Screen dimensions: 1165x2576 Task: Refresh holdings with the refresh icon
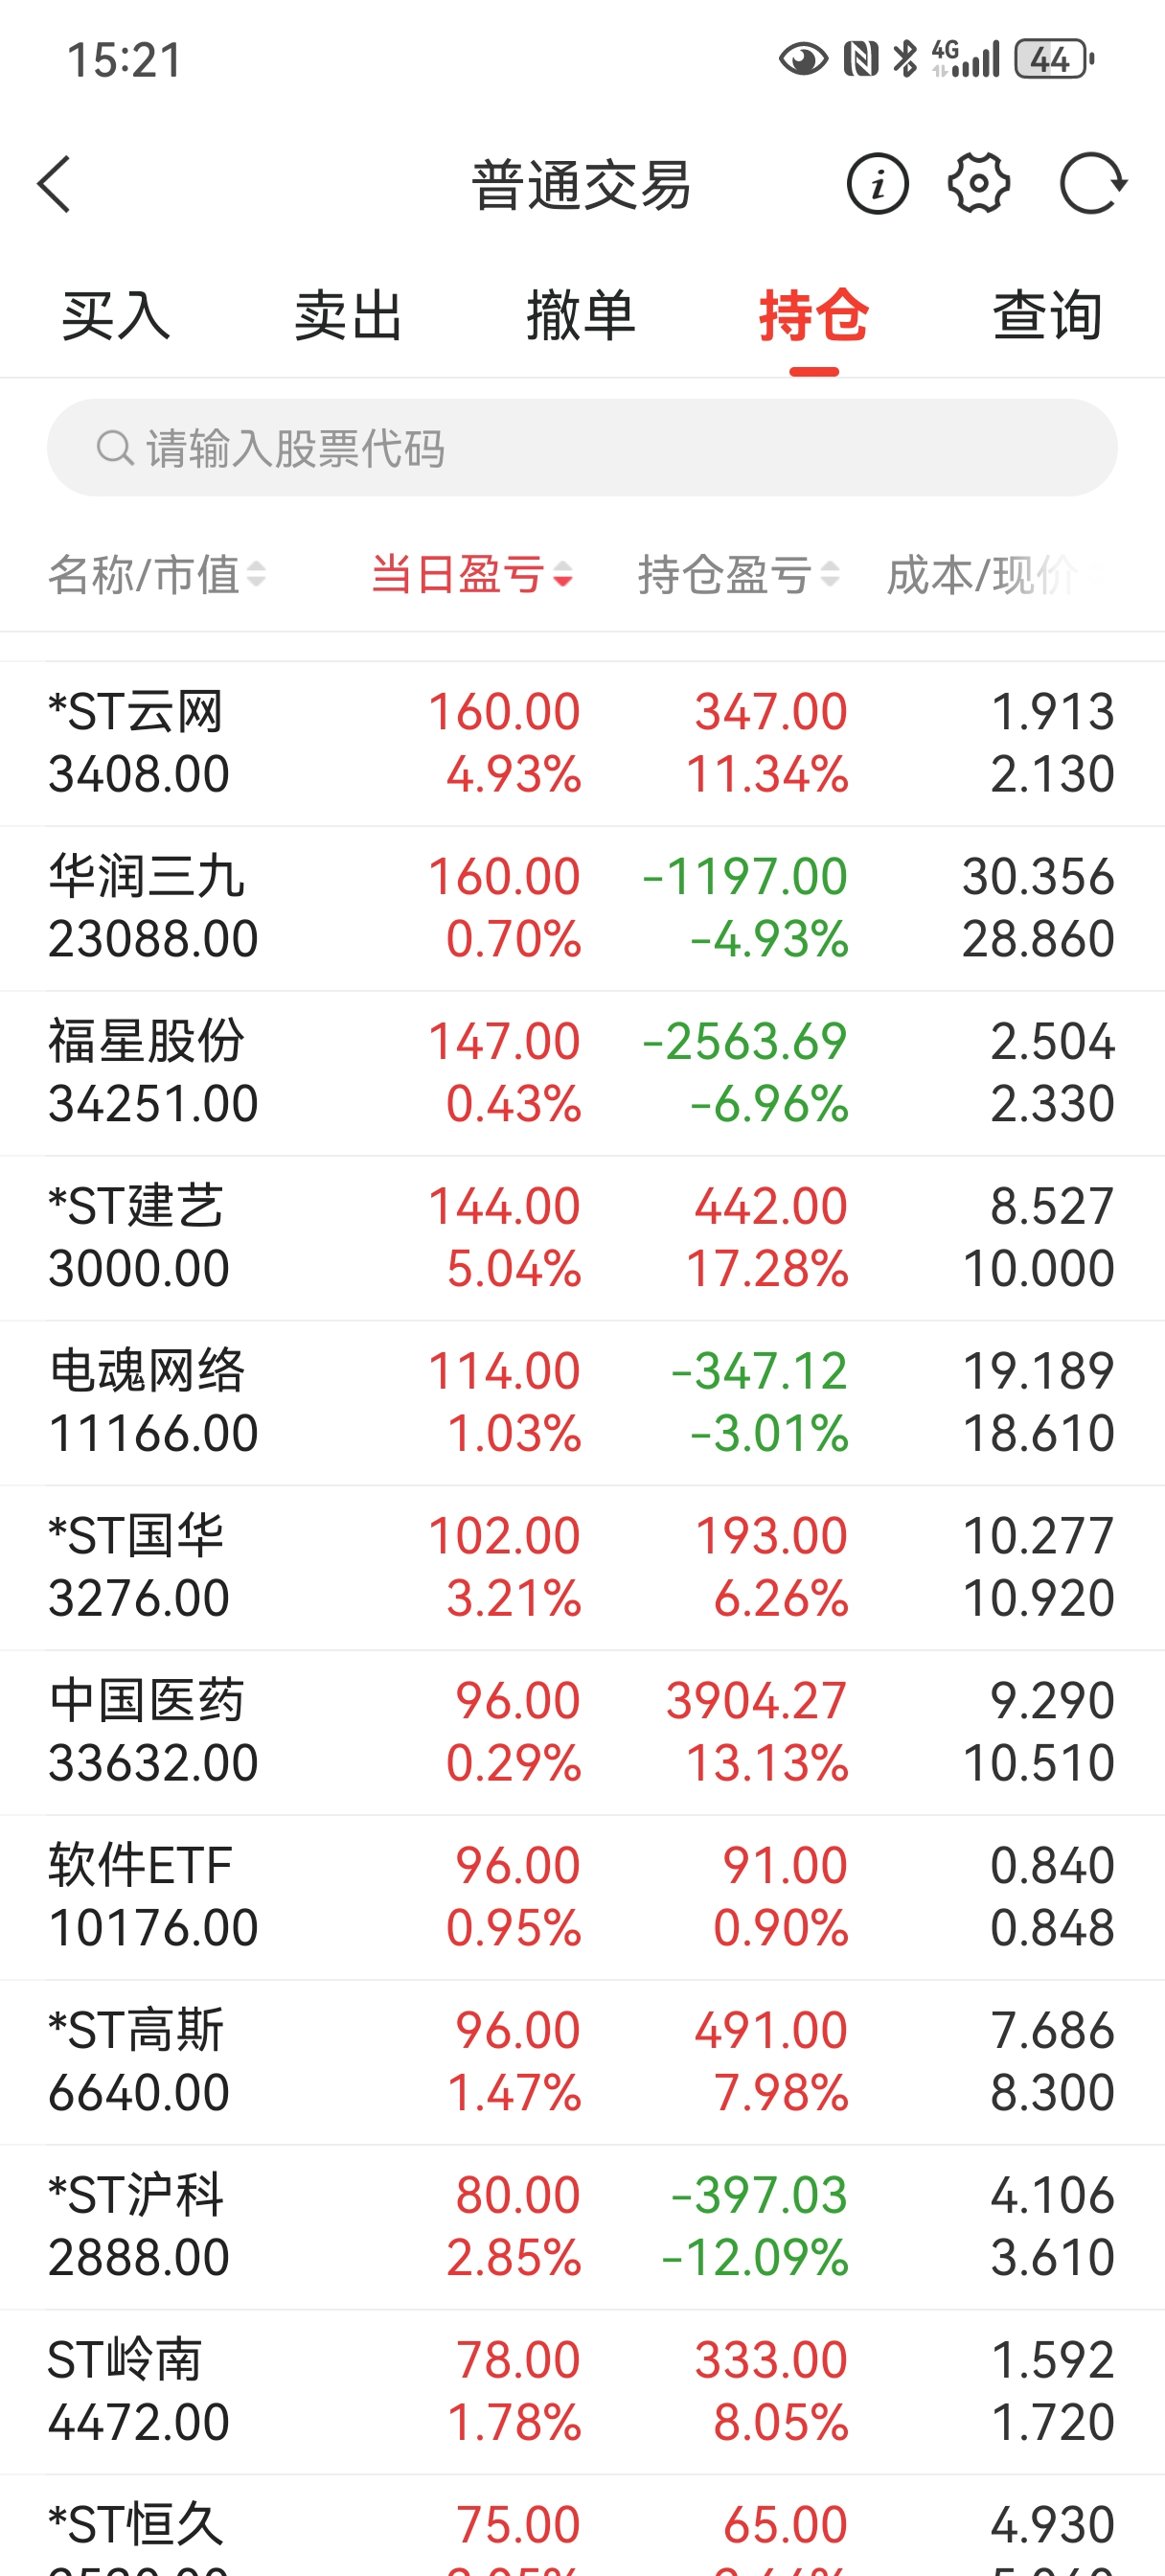click(x=1092, y=184)
